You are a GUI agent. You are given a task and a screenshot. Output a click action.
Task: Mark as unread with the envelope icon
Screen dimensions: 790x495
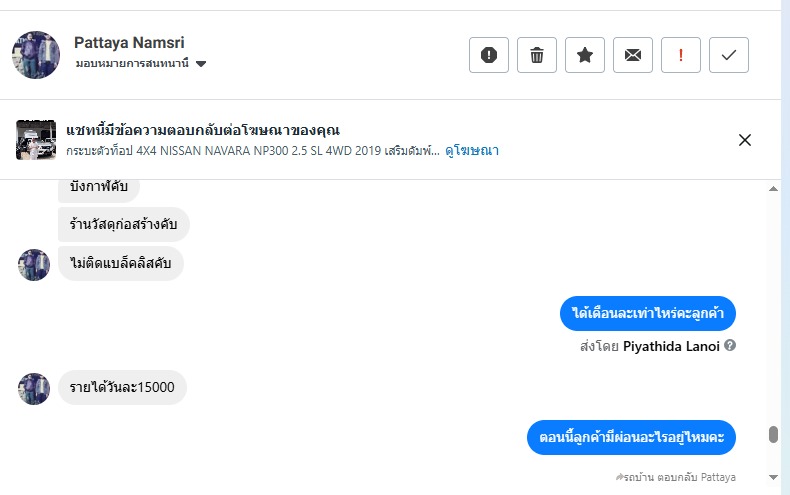[633, 55]
